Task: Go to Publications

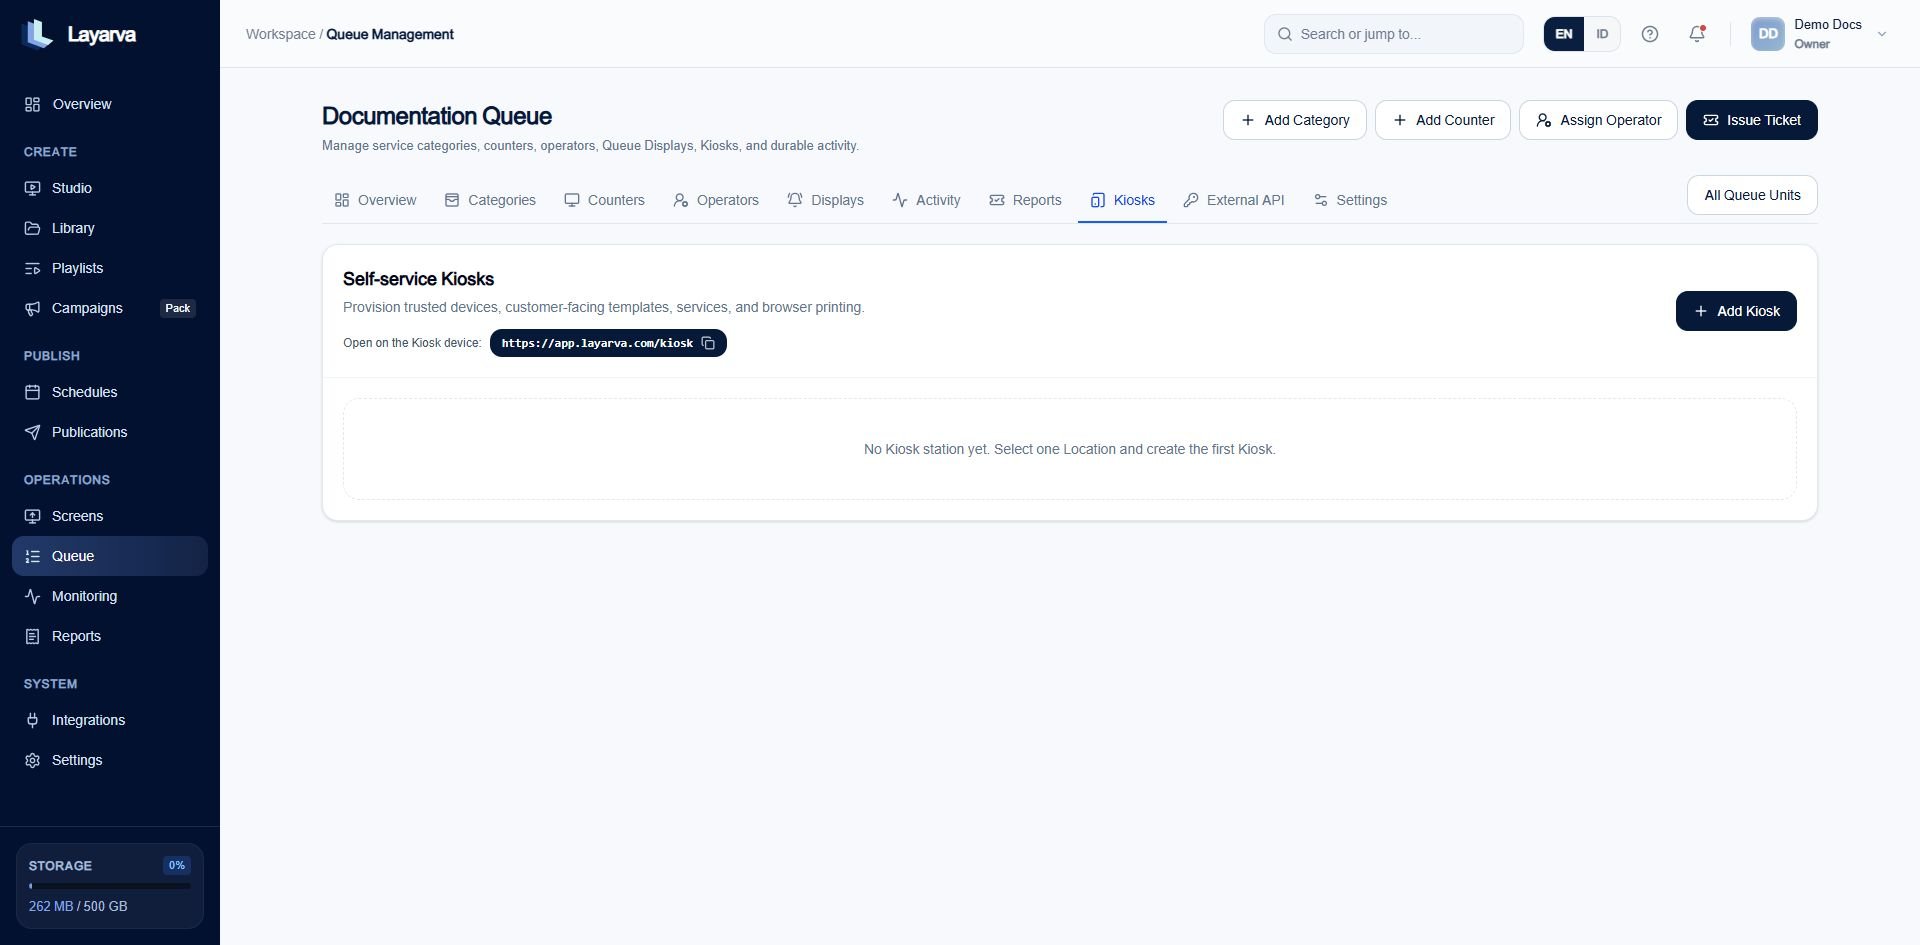Action: tap(110, 432)
